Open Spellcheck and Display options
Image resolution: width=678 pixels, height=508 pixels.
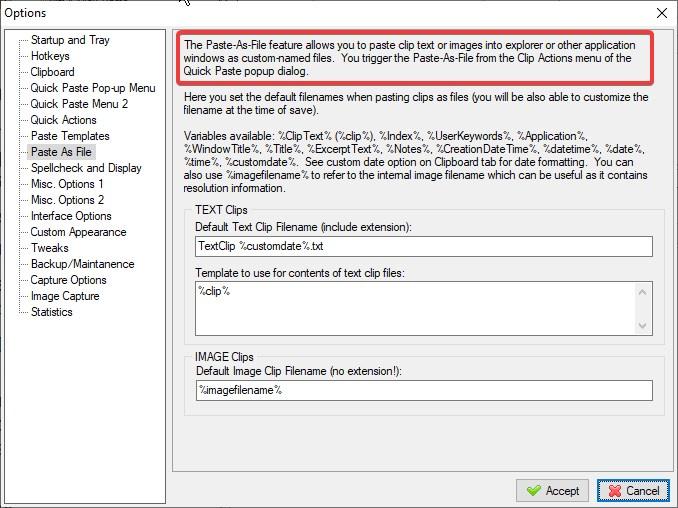(x=86, y=168)
